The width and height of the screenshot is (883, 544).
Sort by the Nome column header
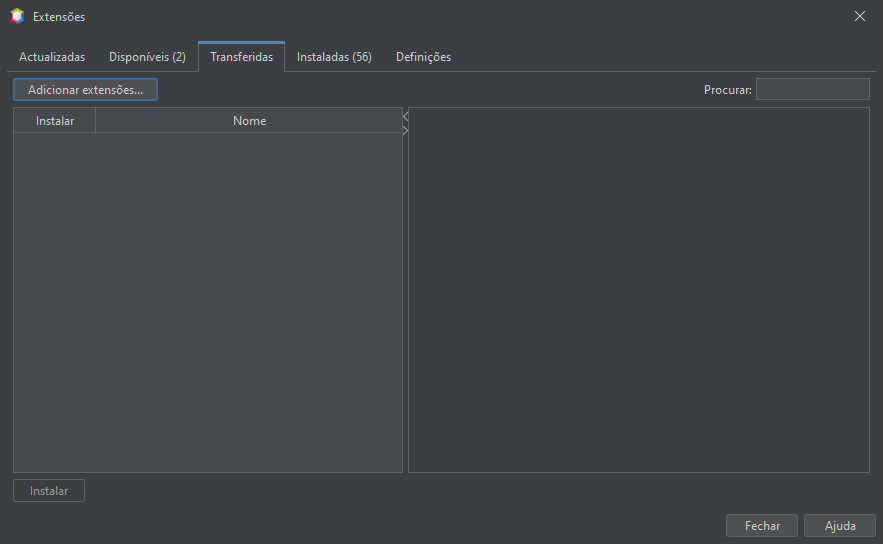tap(249, 121)
